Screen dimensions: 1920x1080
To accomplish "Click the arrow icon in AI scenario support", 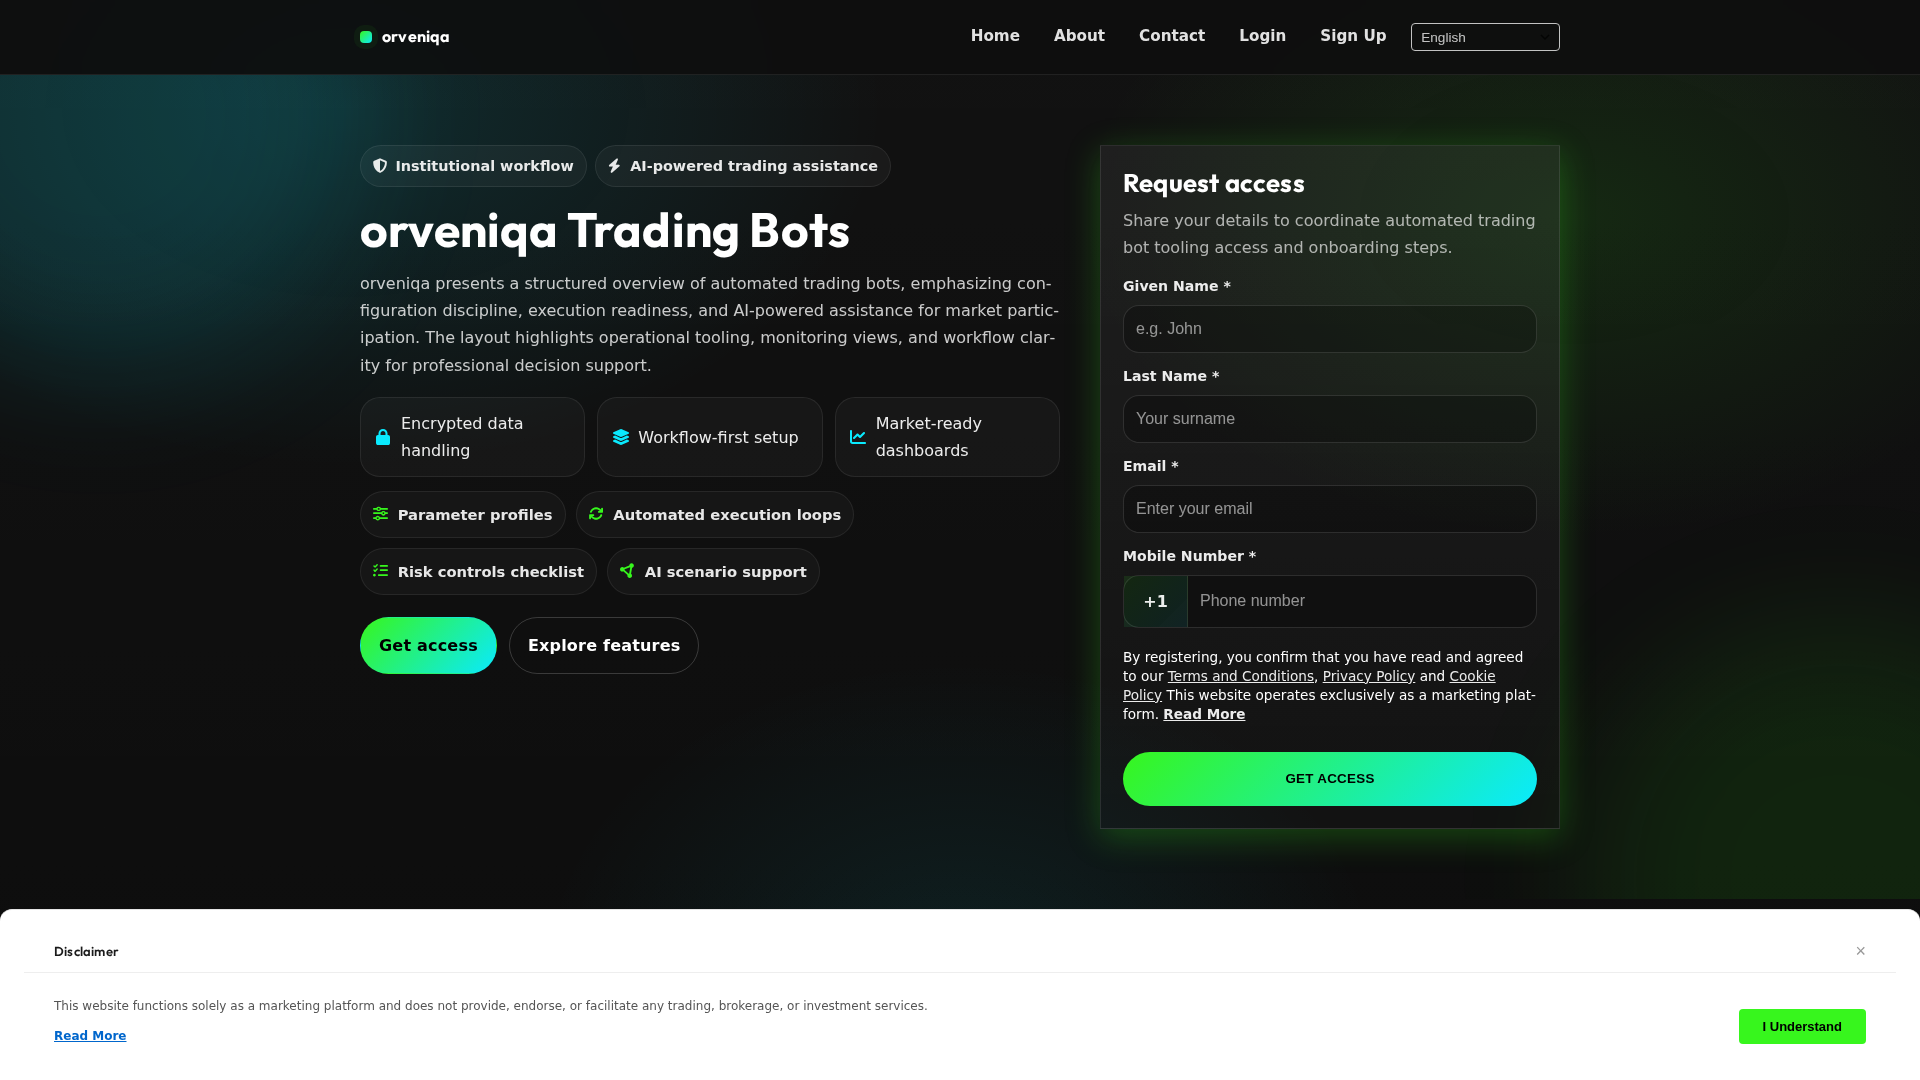I will coord(627,571).
